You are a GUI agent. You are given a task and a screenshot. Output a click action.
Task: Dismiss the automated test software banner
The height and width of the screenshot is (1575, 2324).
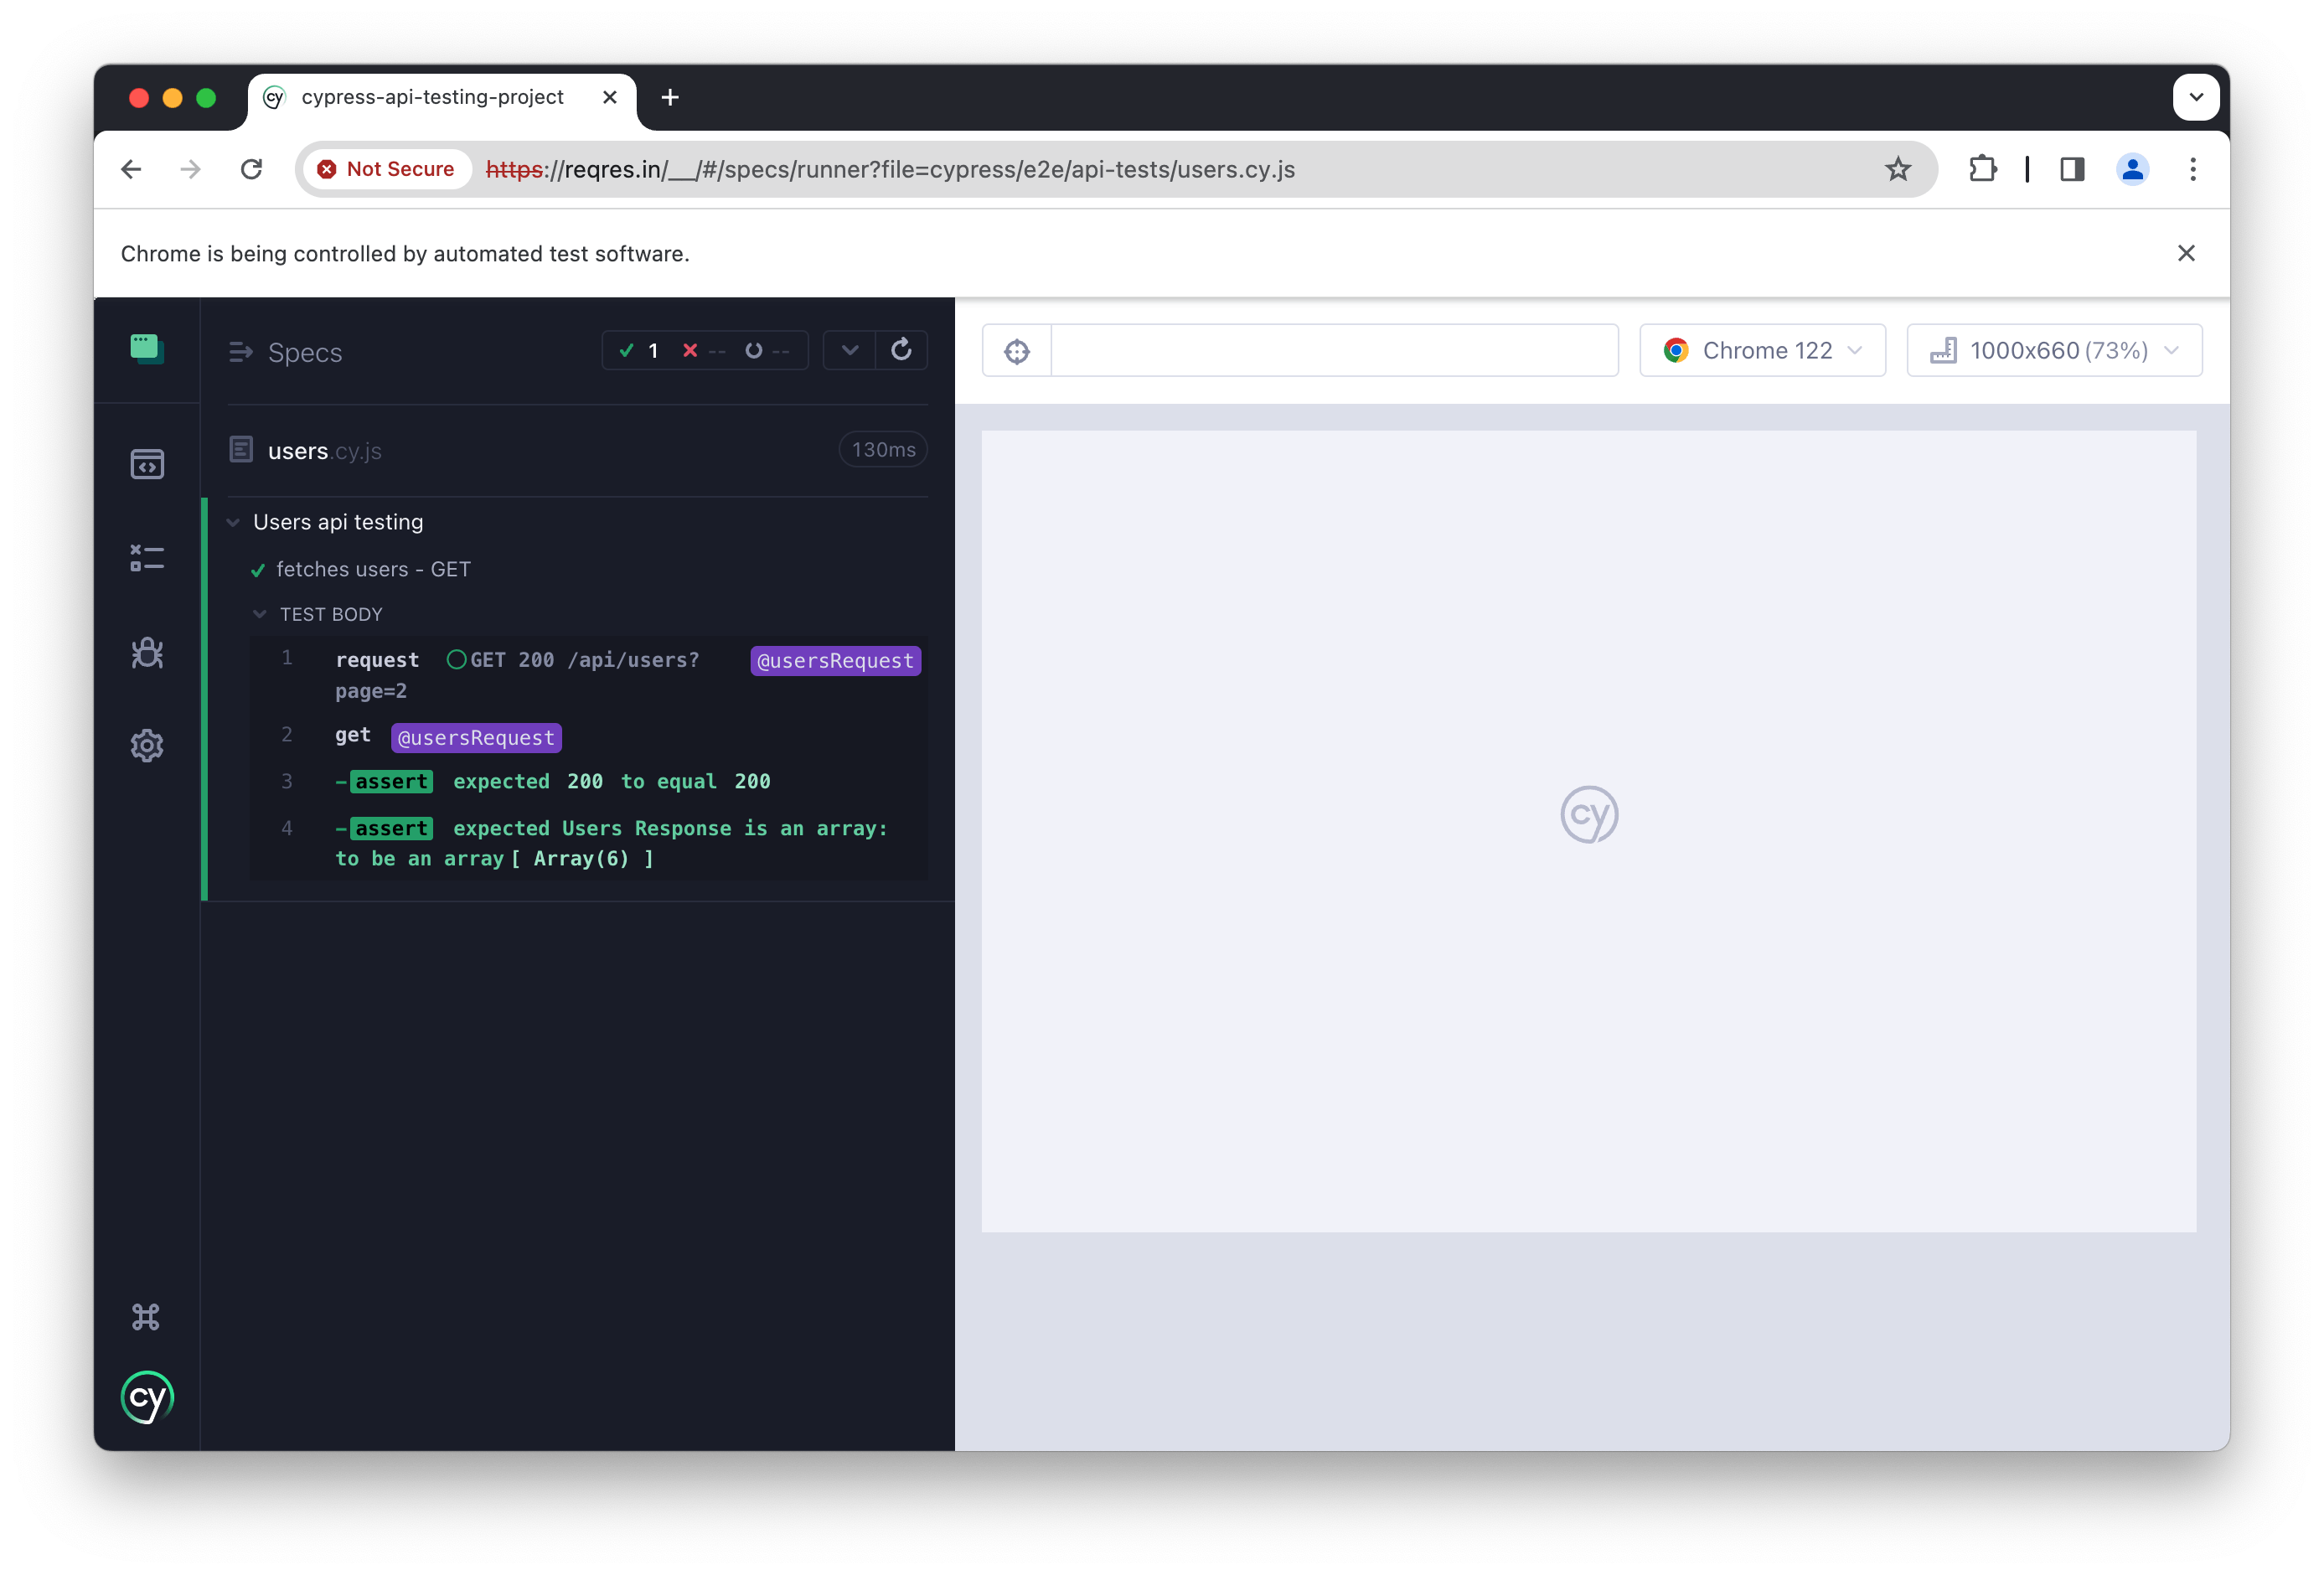(x=2186, y=253)
